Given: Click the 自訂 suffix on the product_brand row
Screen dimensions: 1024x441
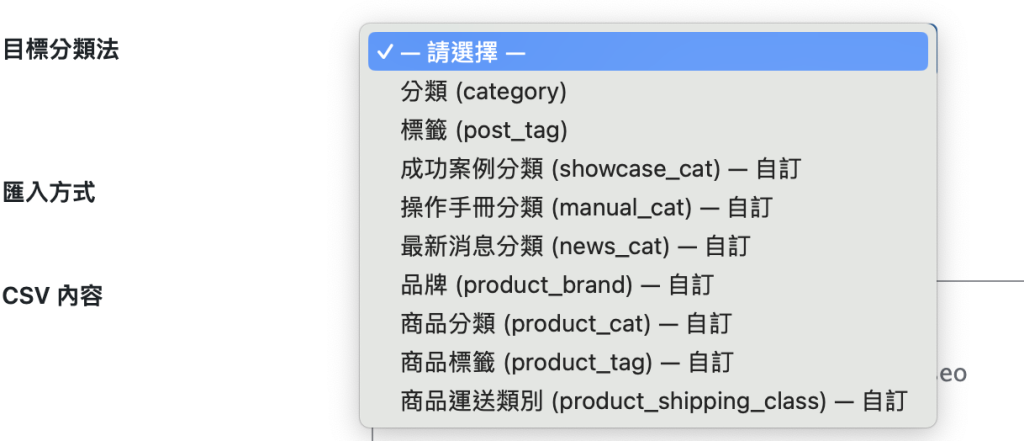Looking at the screenshot, I should [691, 285].
